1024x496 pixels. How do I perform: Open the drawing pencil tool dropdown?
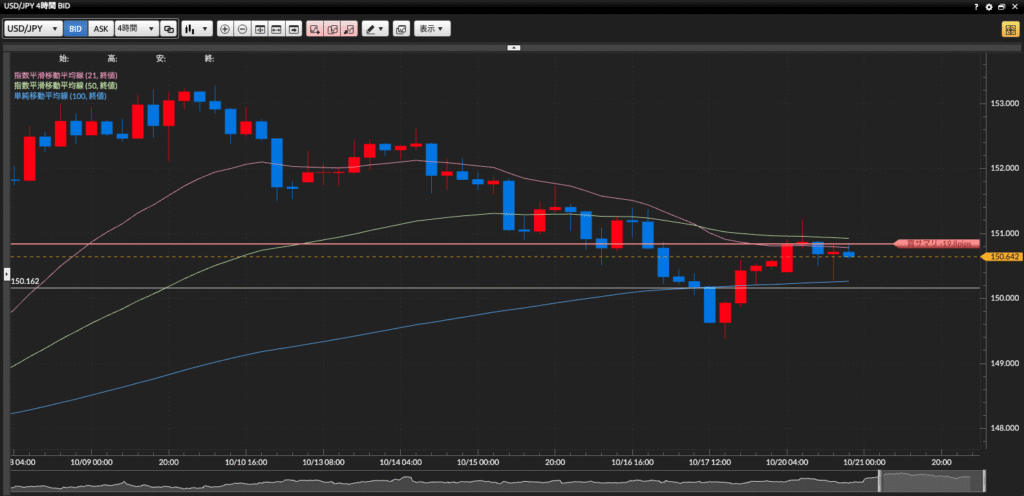(x=375, y=29)
